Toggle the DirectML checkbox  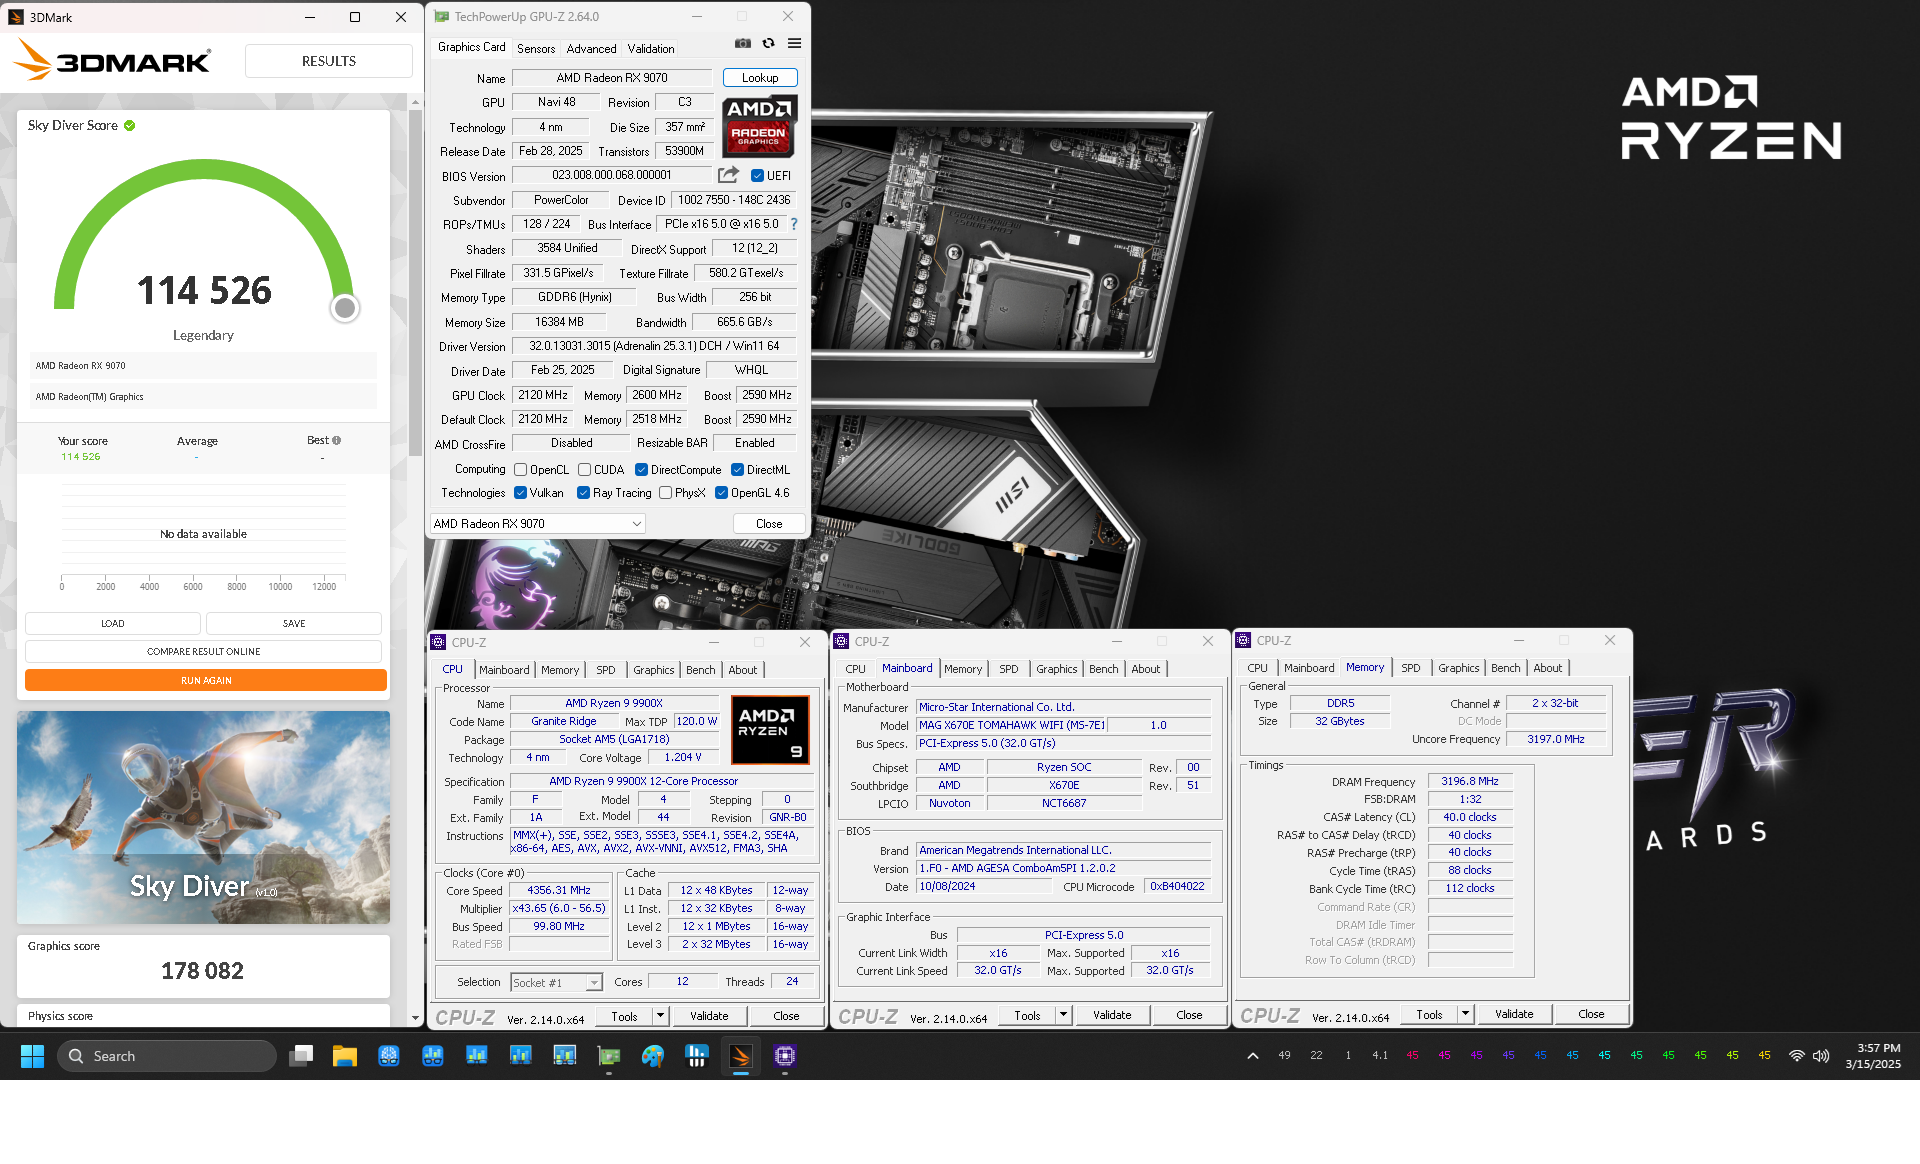(737, 470)
